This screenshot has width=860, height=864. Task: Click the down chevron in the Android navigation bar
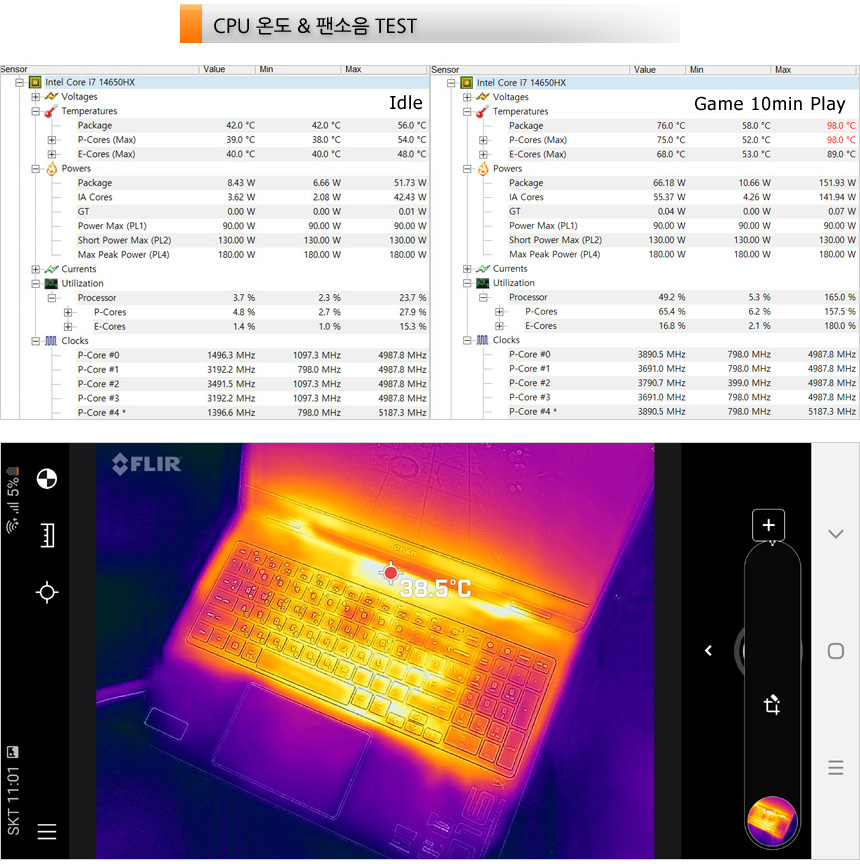click(x=835, y=534)
